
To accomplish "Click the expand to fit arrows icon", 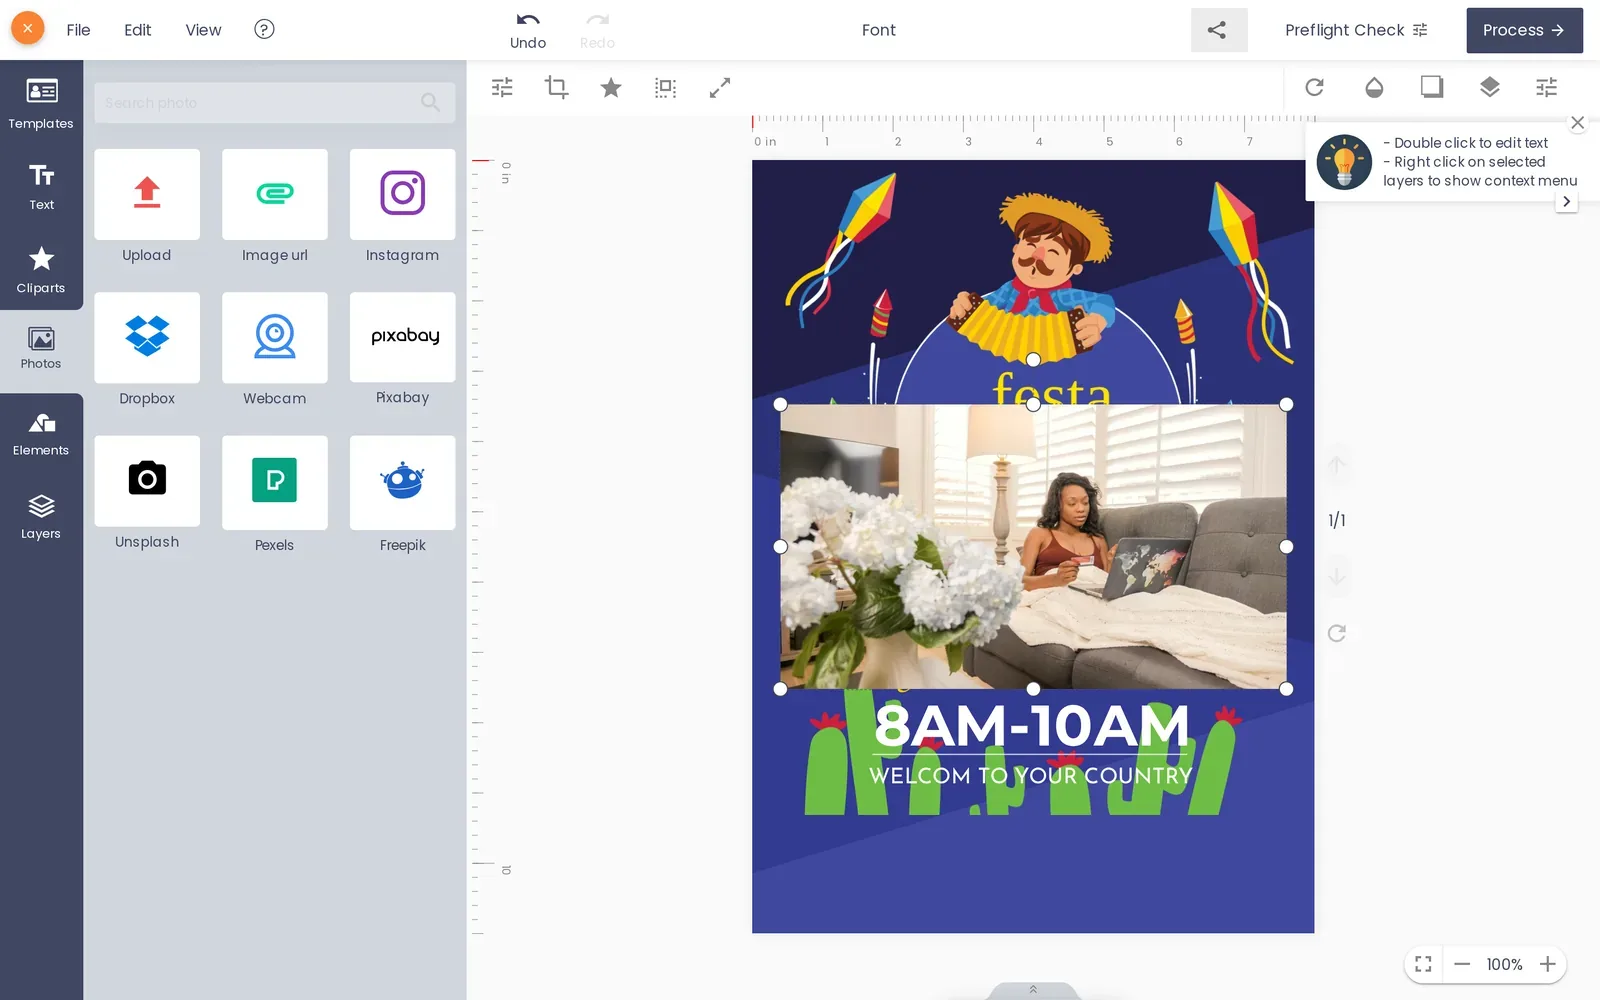I will click(720, 88).
